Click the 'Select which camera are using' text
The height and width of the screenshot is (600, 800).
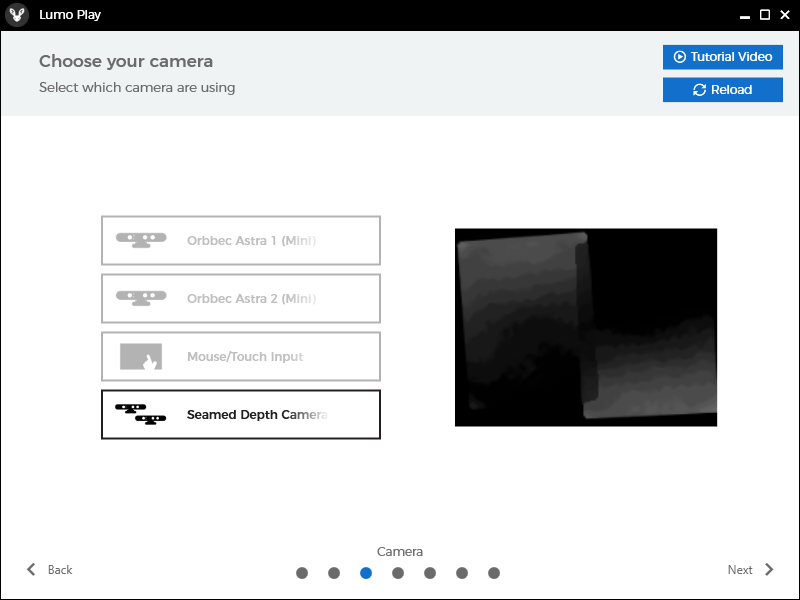coord(137,87)
